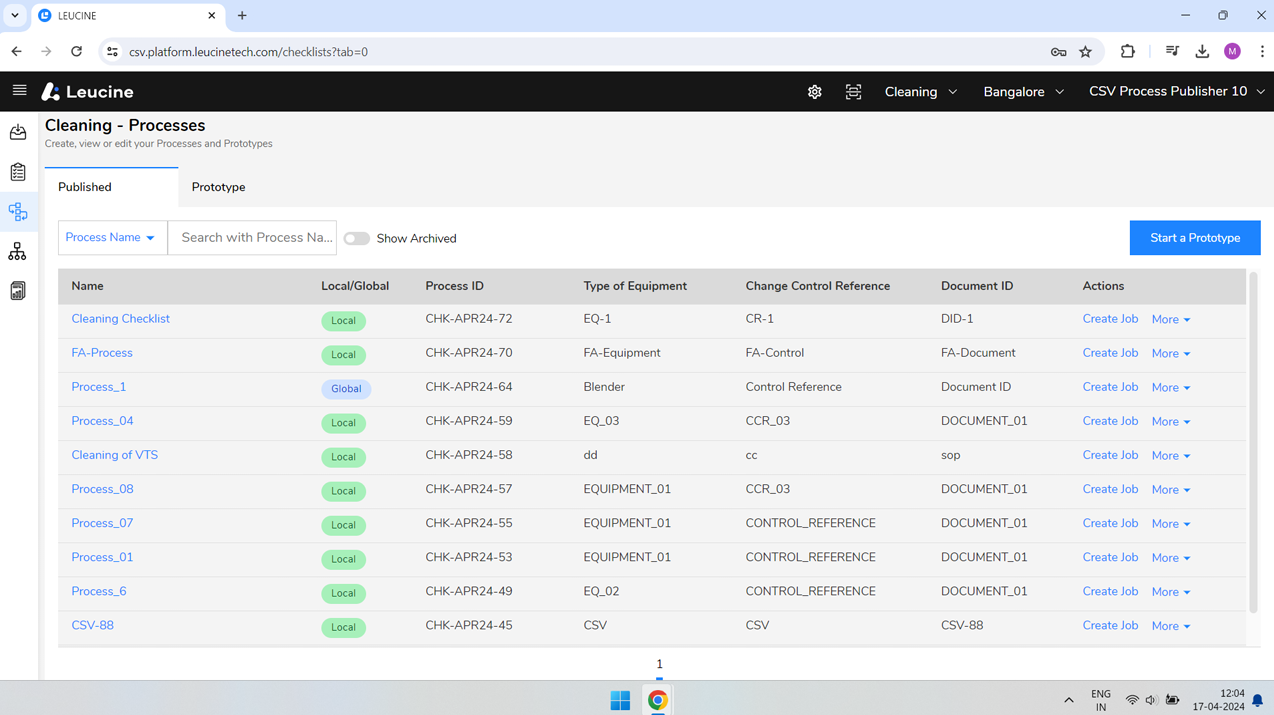Open the Jobs inbox icon in sidebar

pyautogui.click(x=18, y=132)
